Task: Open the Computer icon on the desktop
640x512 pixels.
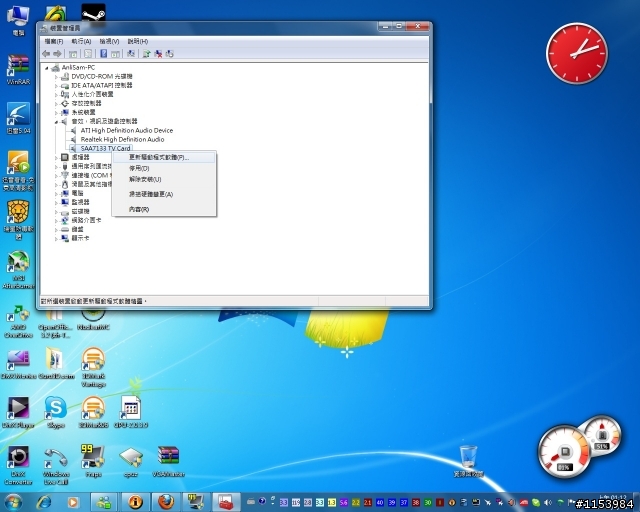Action: pyautogui.click(x=18, y=20)
